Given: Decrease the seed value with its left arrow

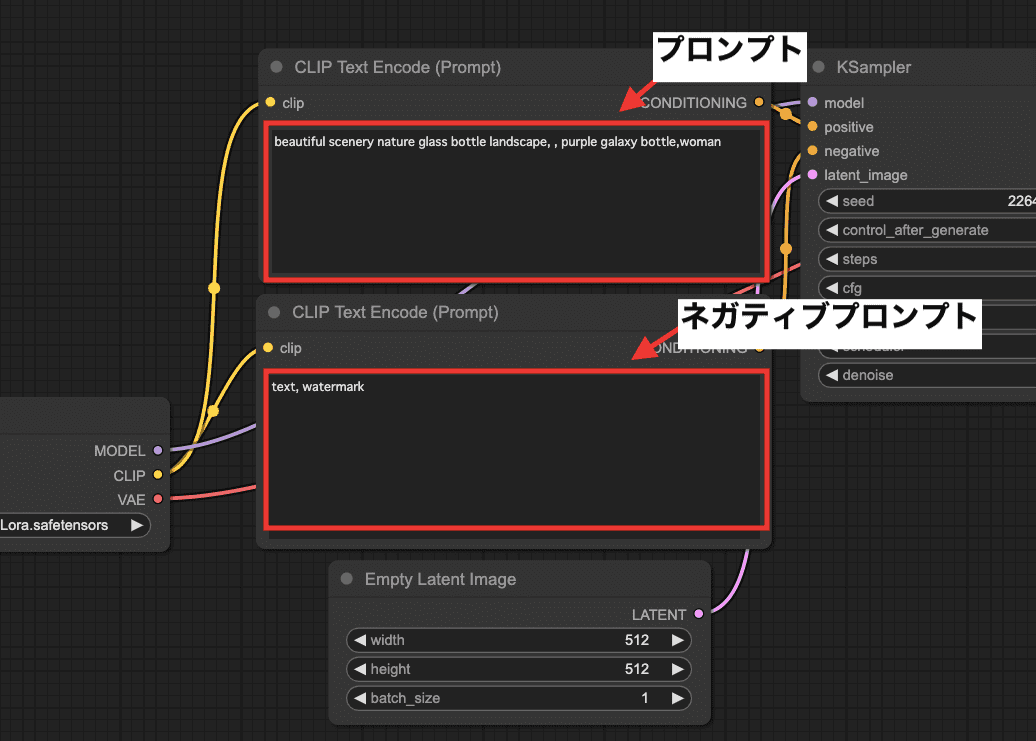Looking at the screenshot, I should pyautogui.click(x=833, y=200).
